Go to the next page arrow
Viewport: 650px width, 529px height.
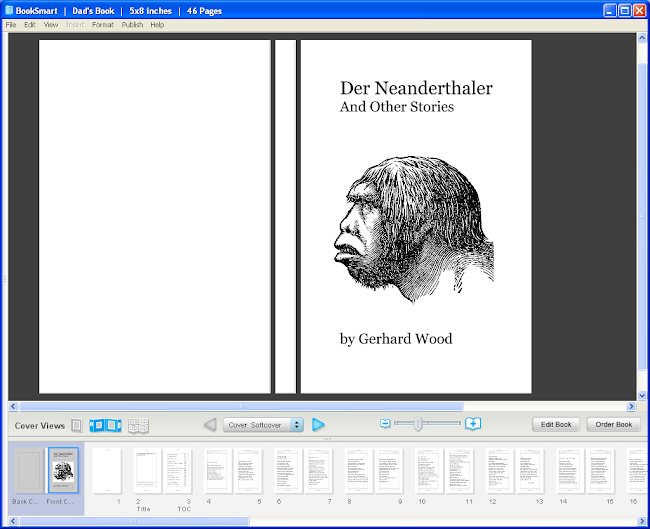(x=318, y=425)
